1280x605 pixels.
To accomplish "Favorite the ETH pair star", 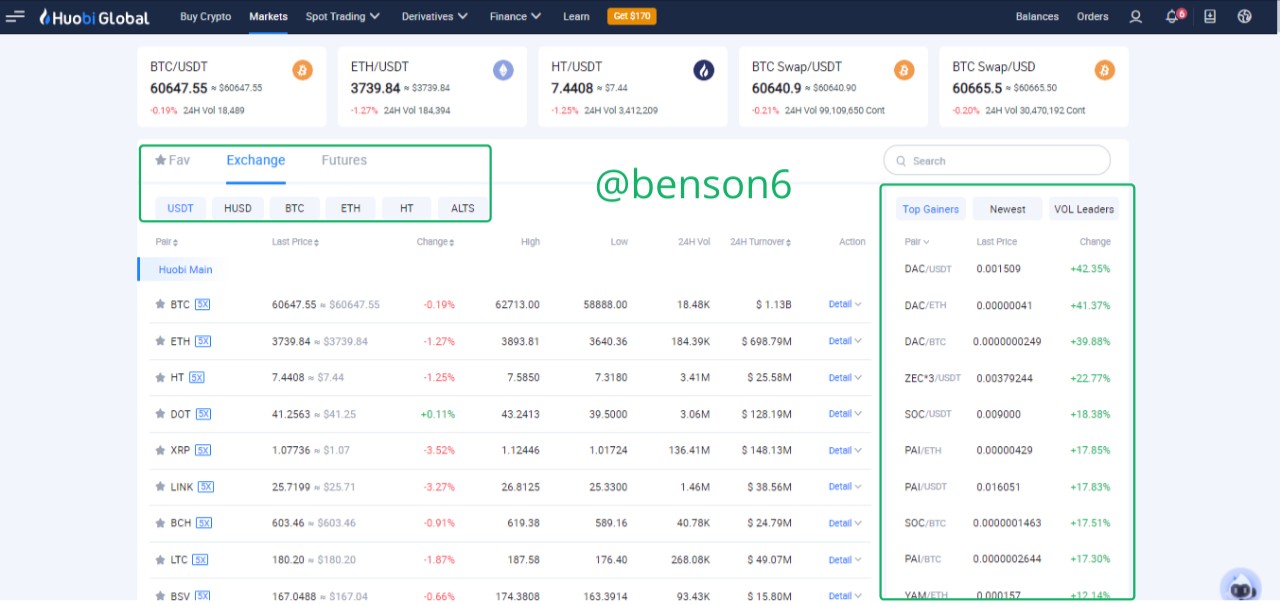I will (160, 341).
